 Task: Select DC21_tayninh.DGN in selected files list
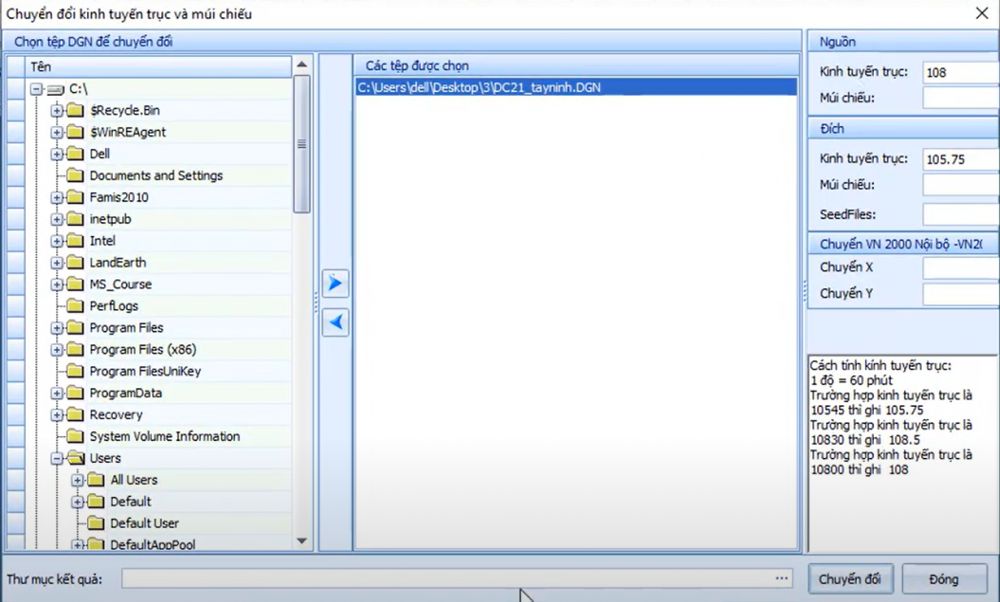pyautogui.click(x=478, y=87)
